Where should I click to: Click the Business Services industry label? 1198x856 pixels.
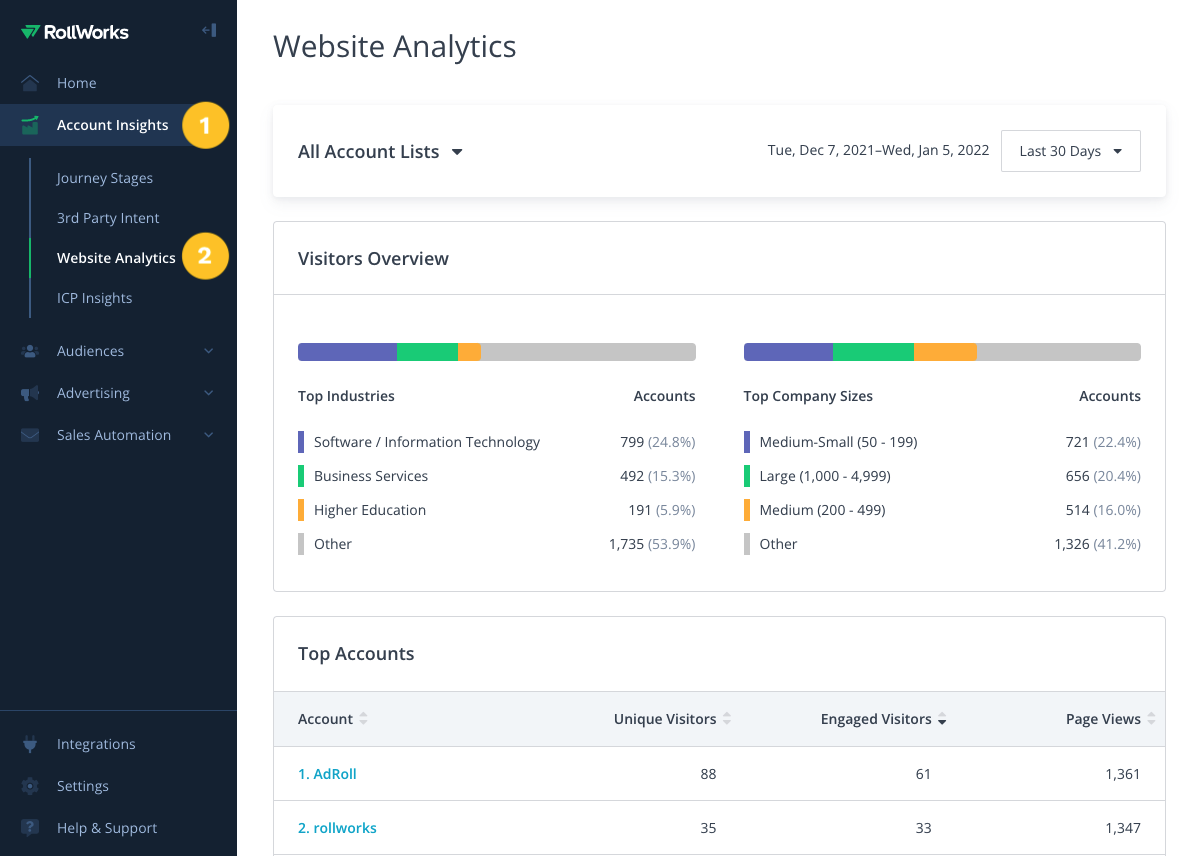(x=371, y=476)
